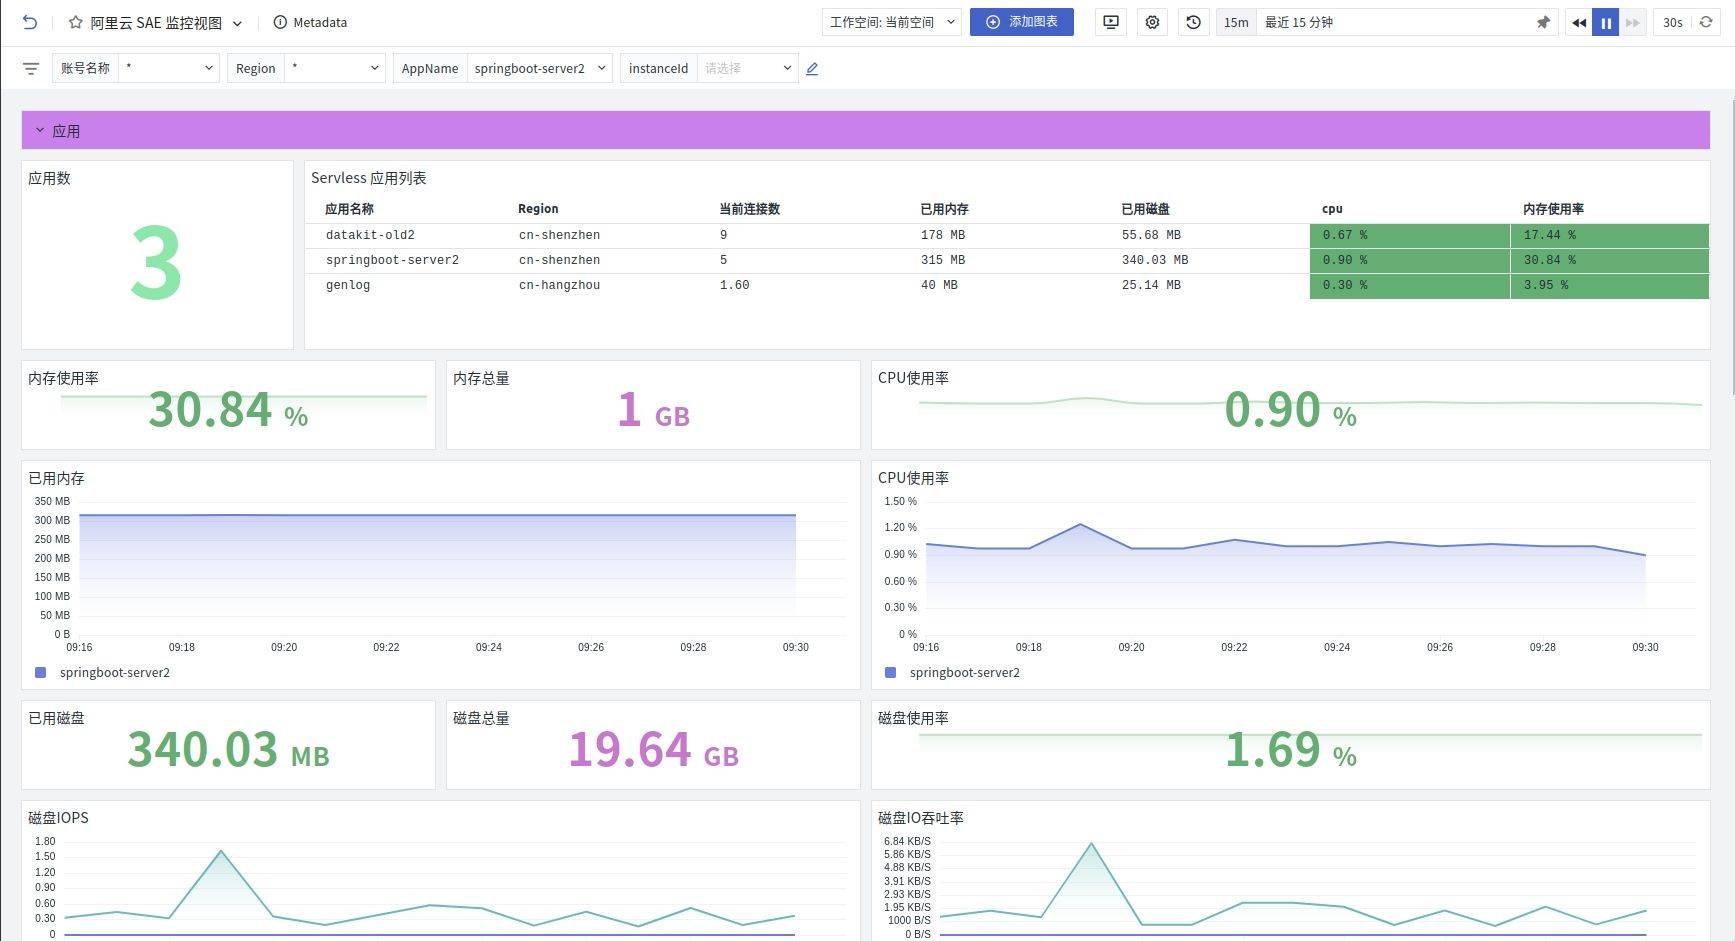The width and height of the screenshot is (1735, 941).
Task: Pin the time range with pushpin icon
Action: (x=1543, y=22)
